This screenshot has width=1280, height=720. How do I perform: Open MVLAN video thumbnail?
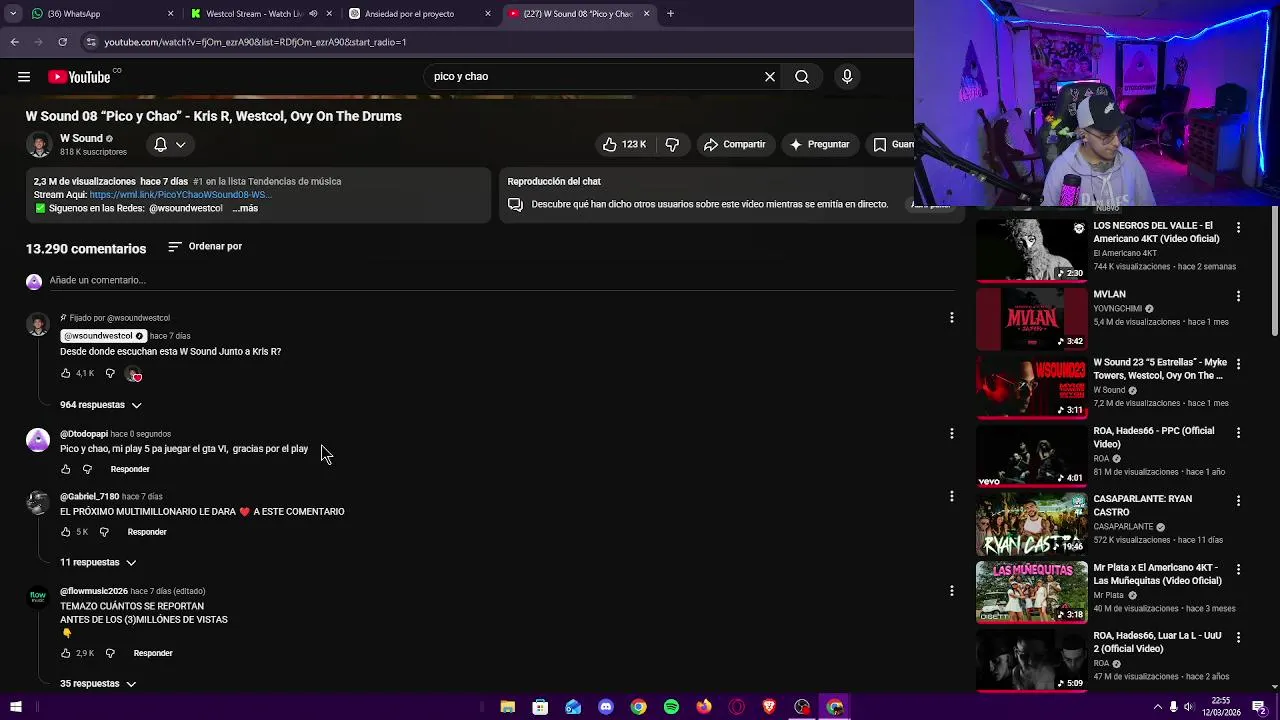pyautogui.click(x=1031, y=318)
